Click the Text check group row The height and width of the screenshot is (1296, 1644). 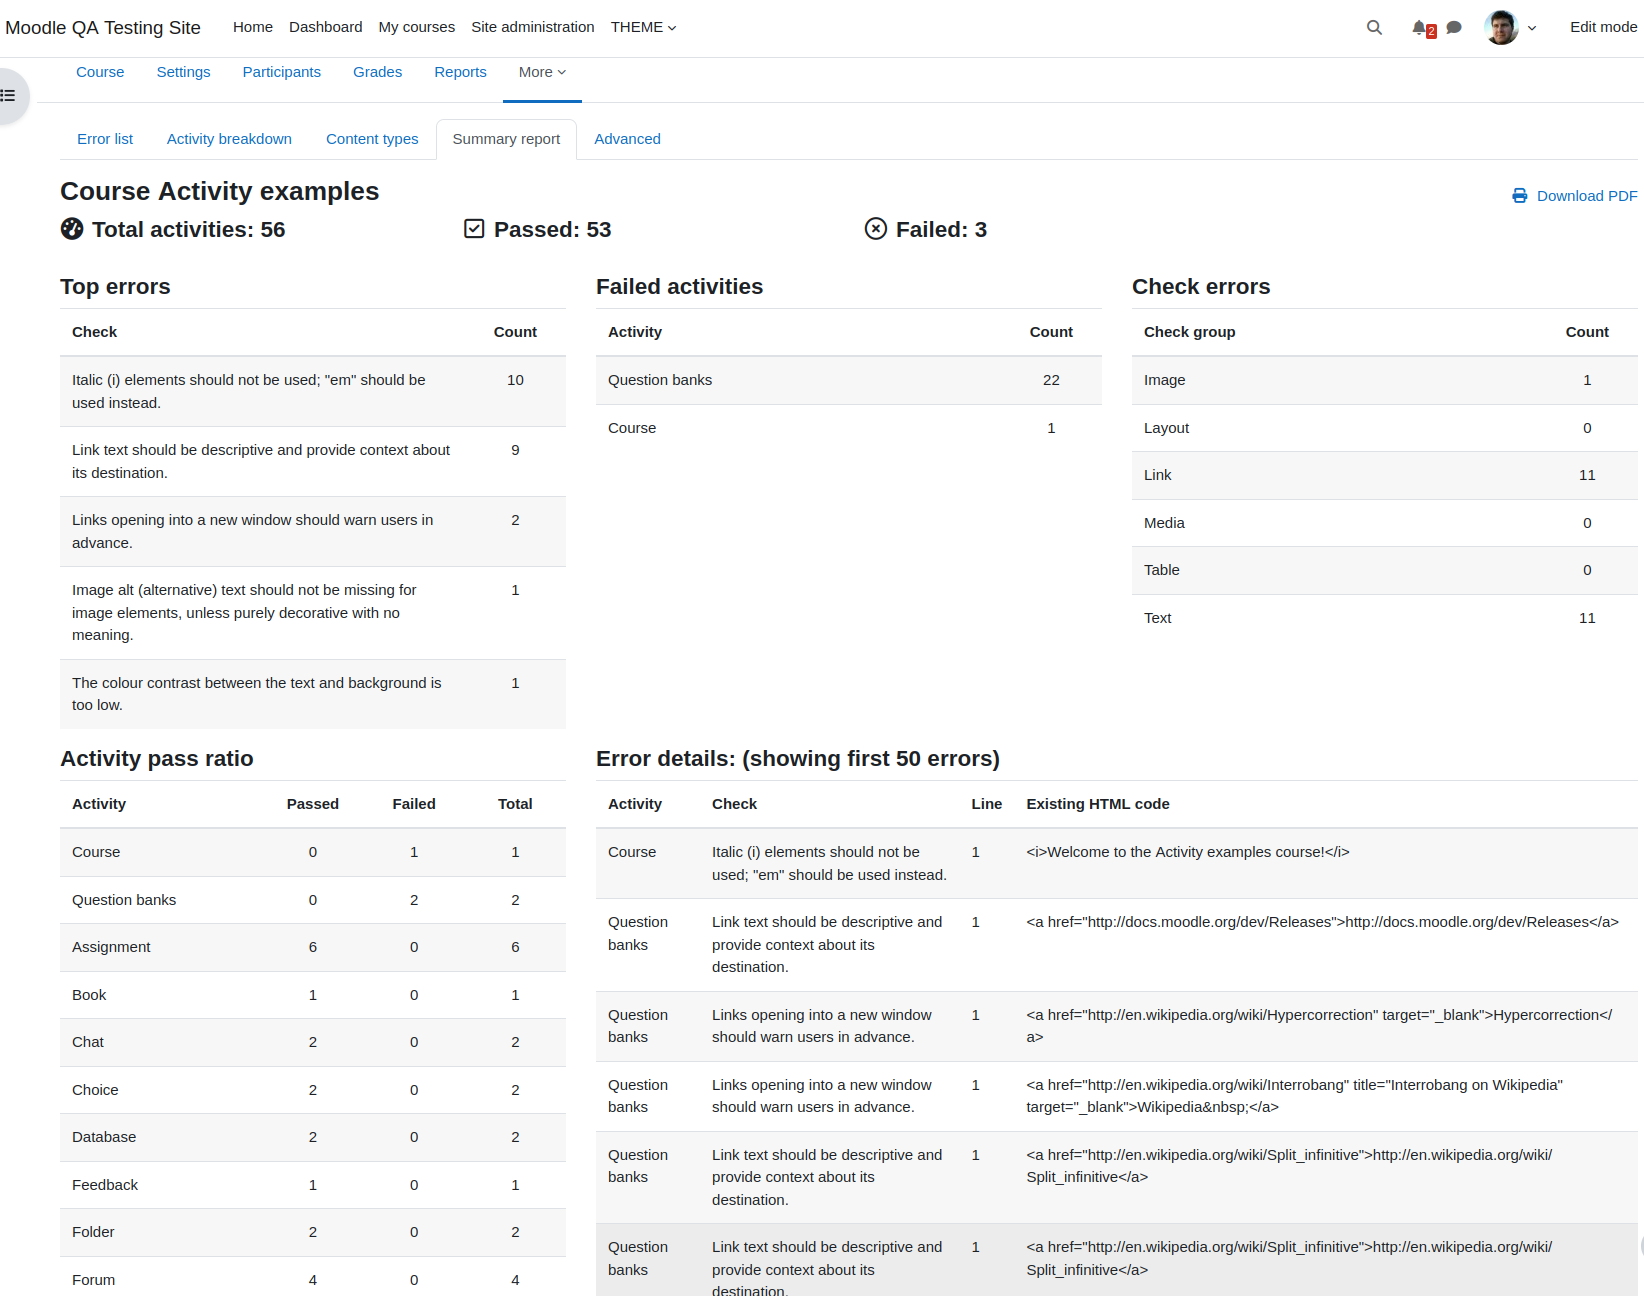[x=1385, y=618]
